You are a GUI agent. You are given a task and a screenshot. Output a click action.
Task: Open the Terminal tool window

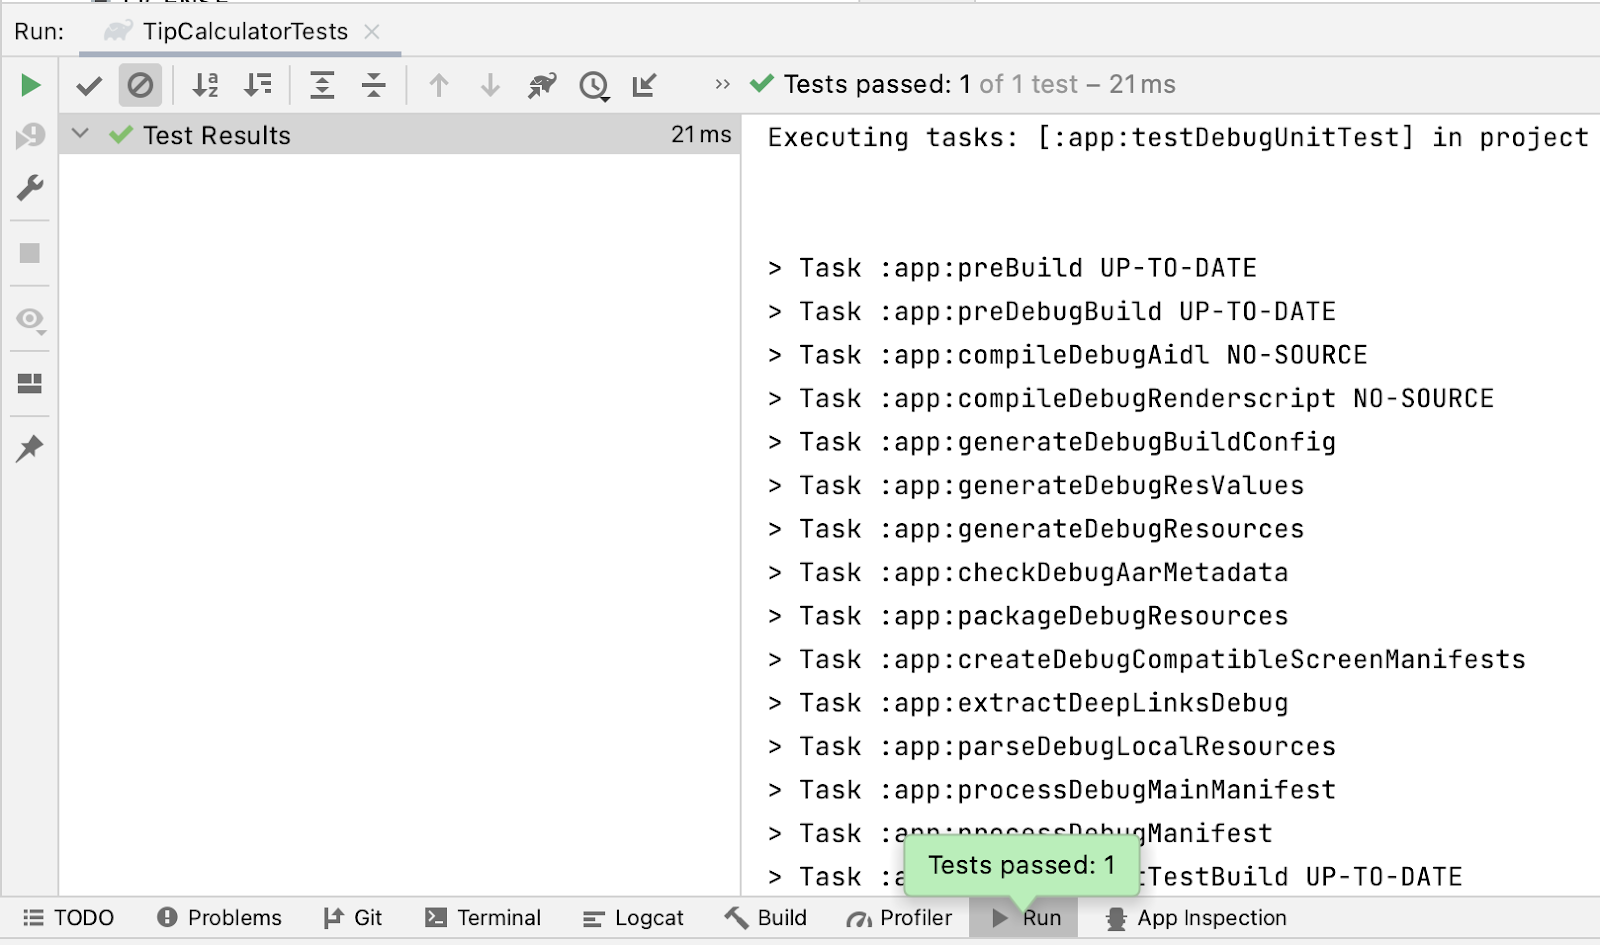click(483, 918)
